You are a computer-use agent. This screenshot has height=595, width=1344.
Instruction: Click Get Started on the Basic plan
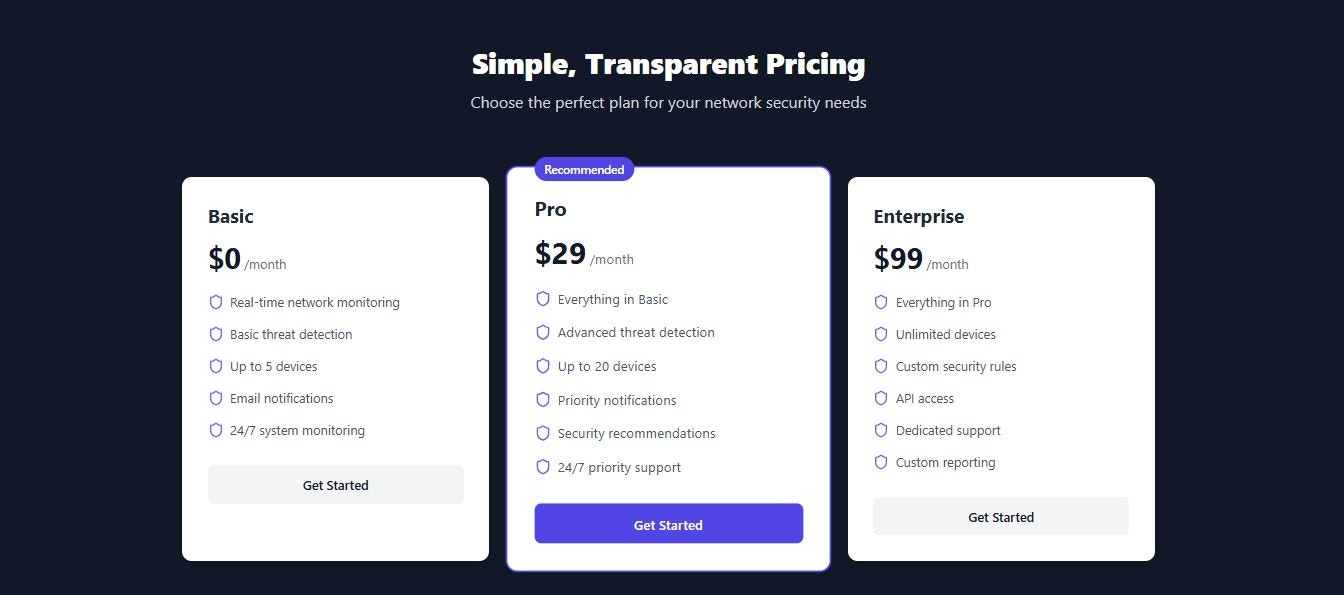pos(336,485)
